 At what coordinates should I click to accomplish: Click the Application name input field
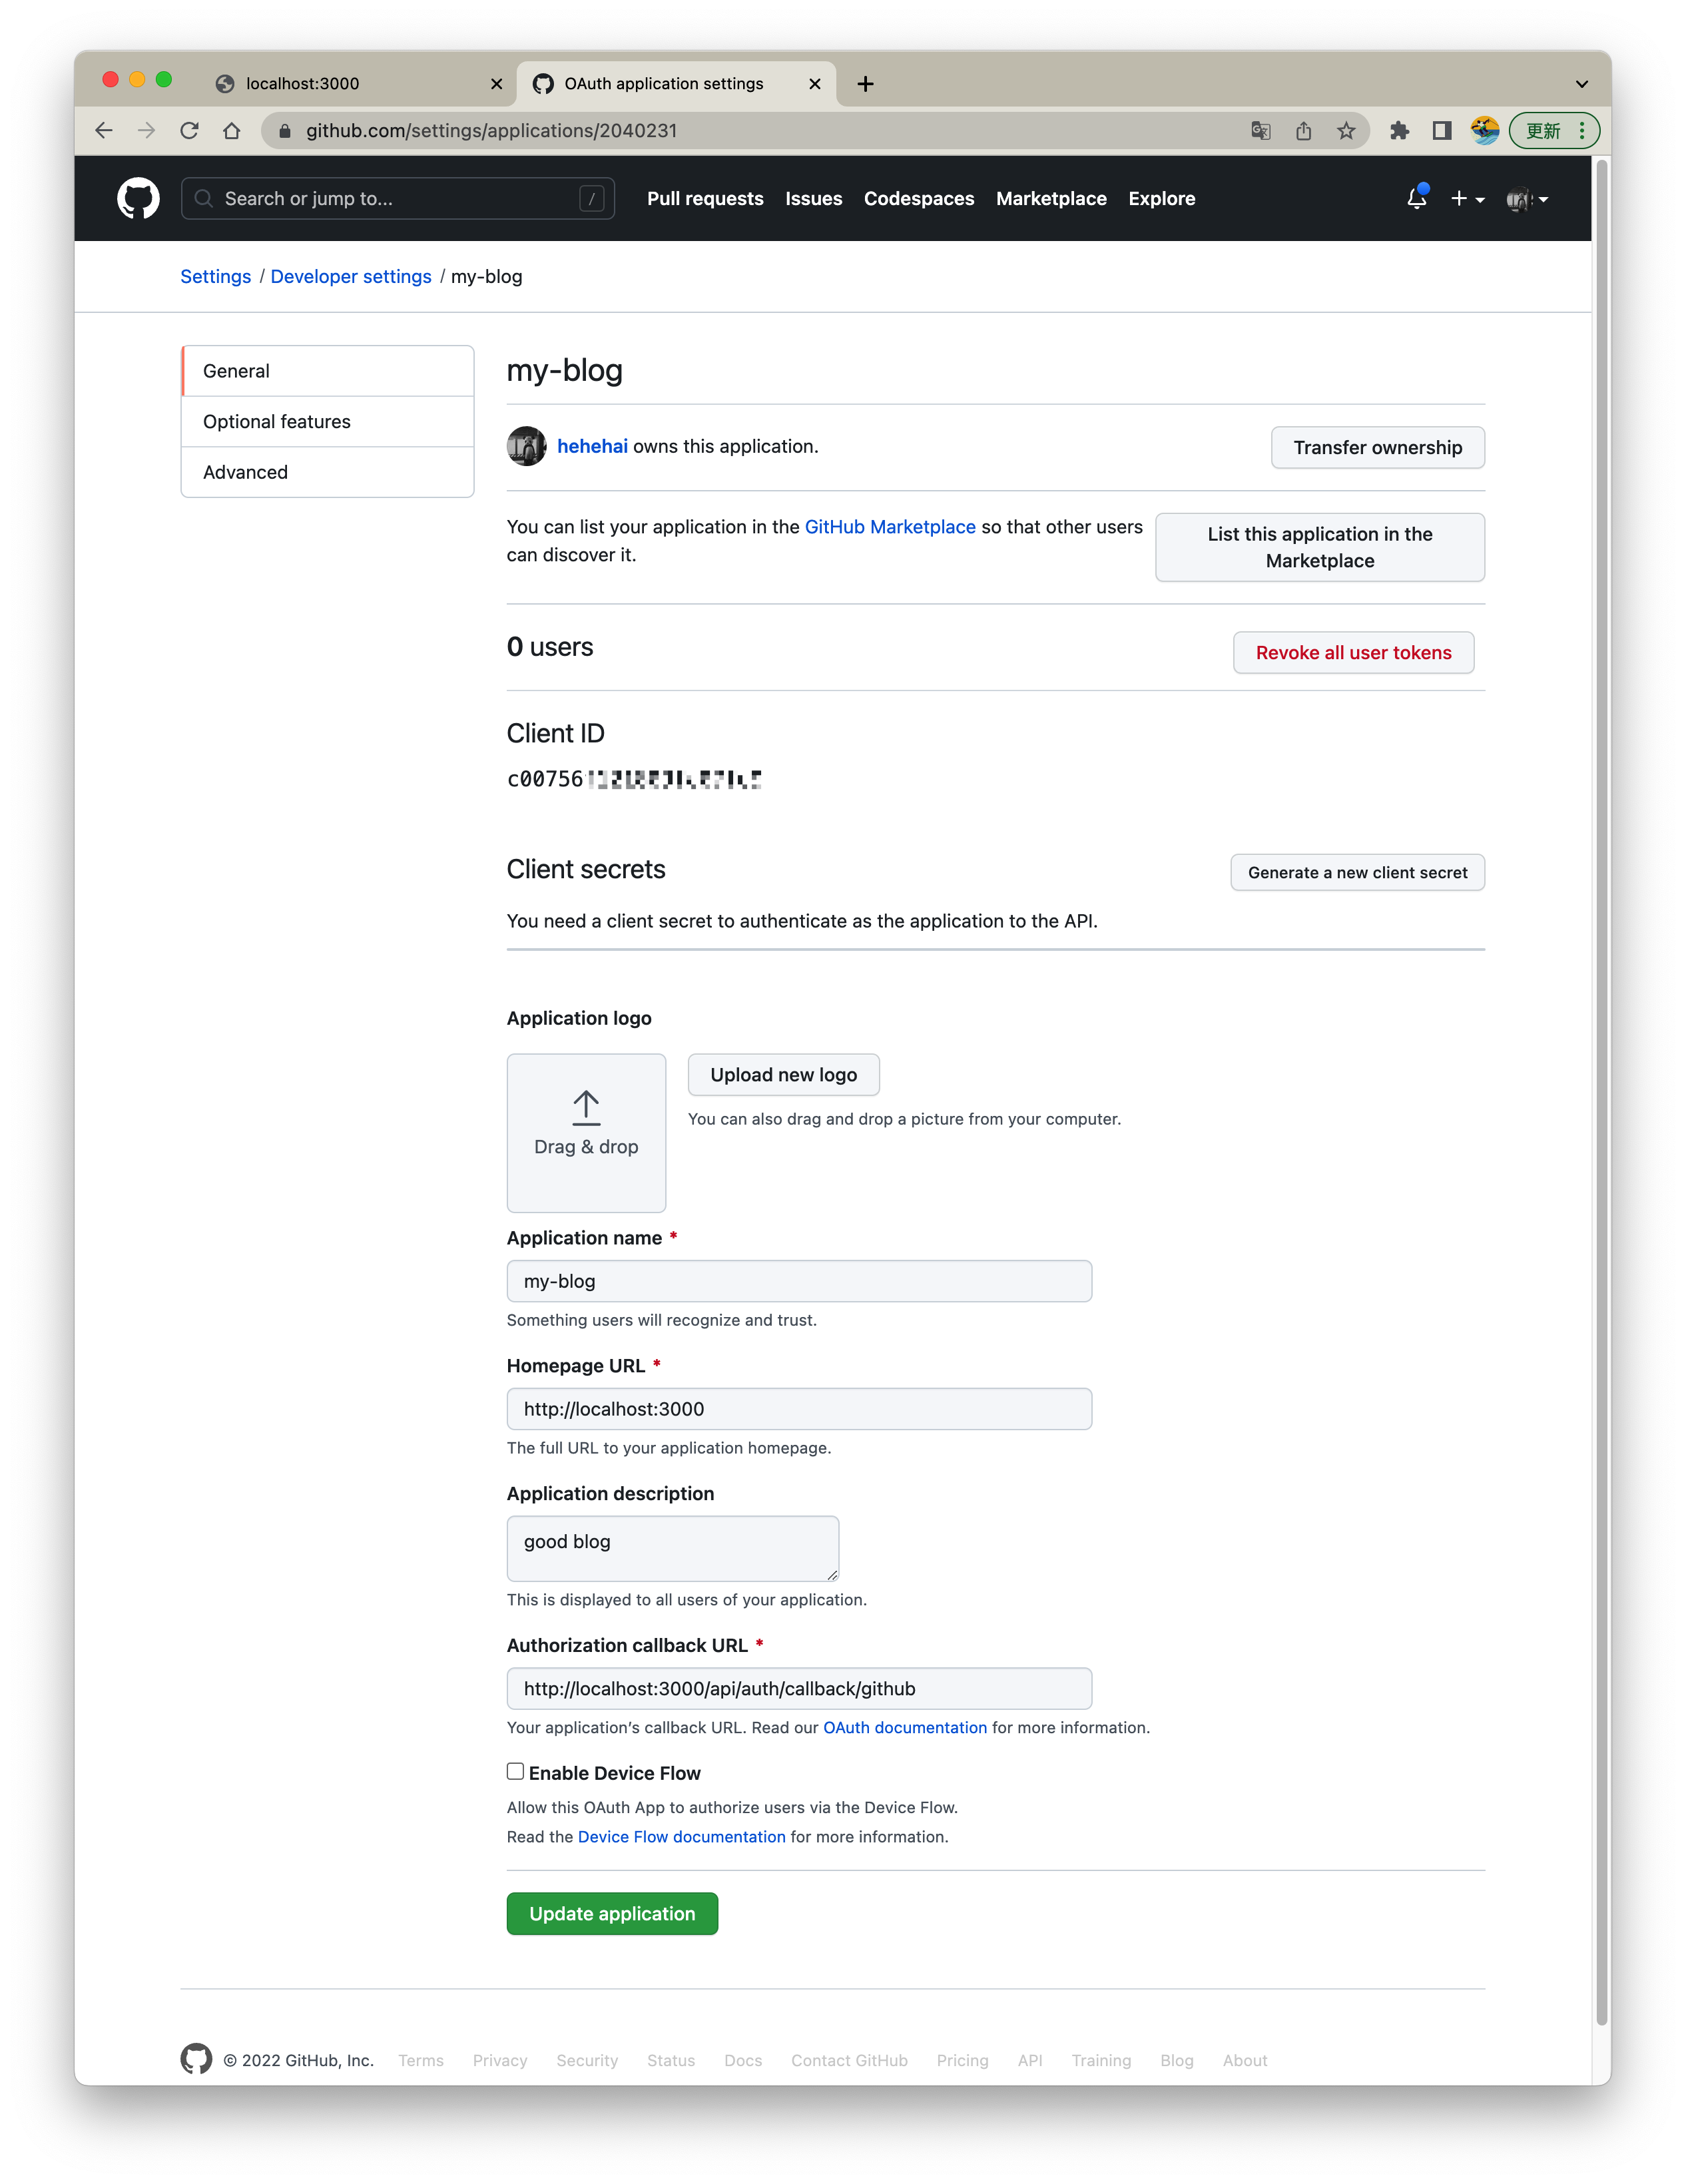(799, 1281)
